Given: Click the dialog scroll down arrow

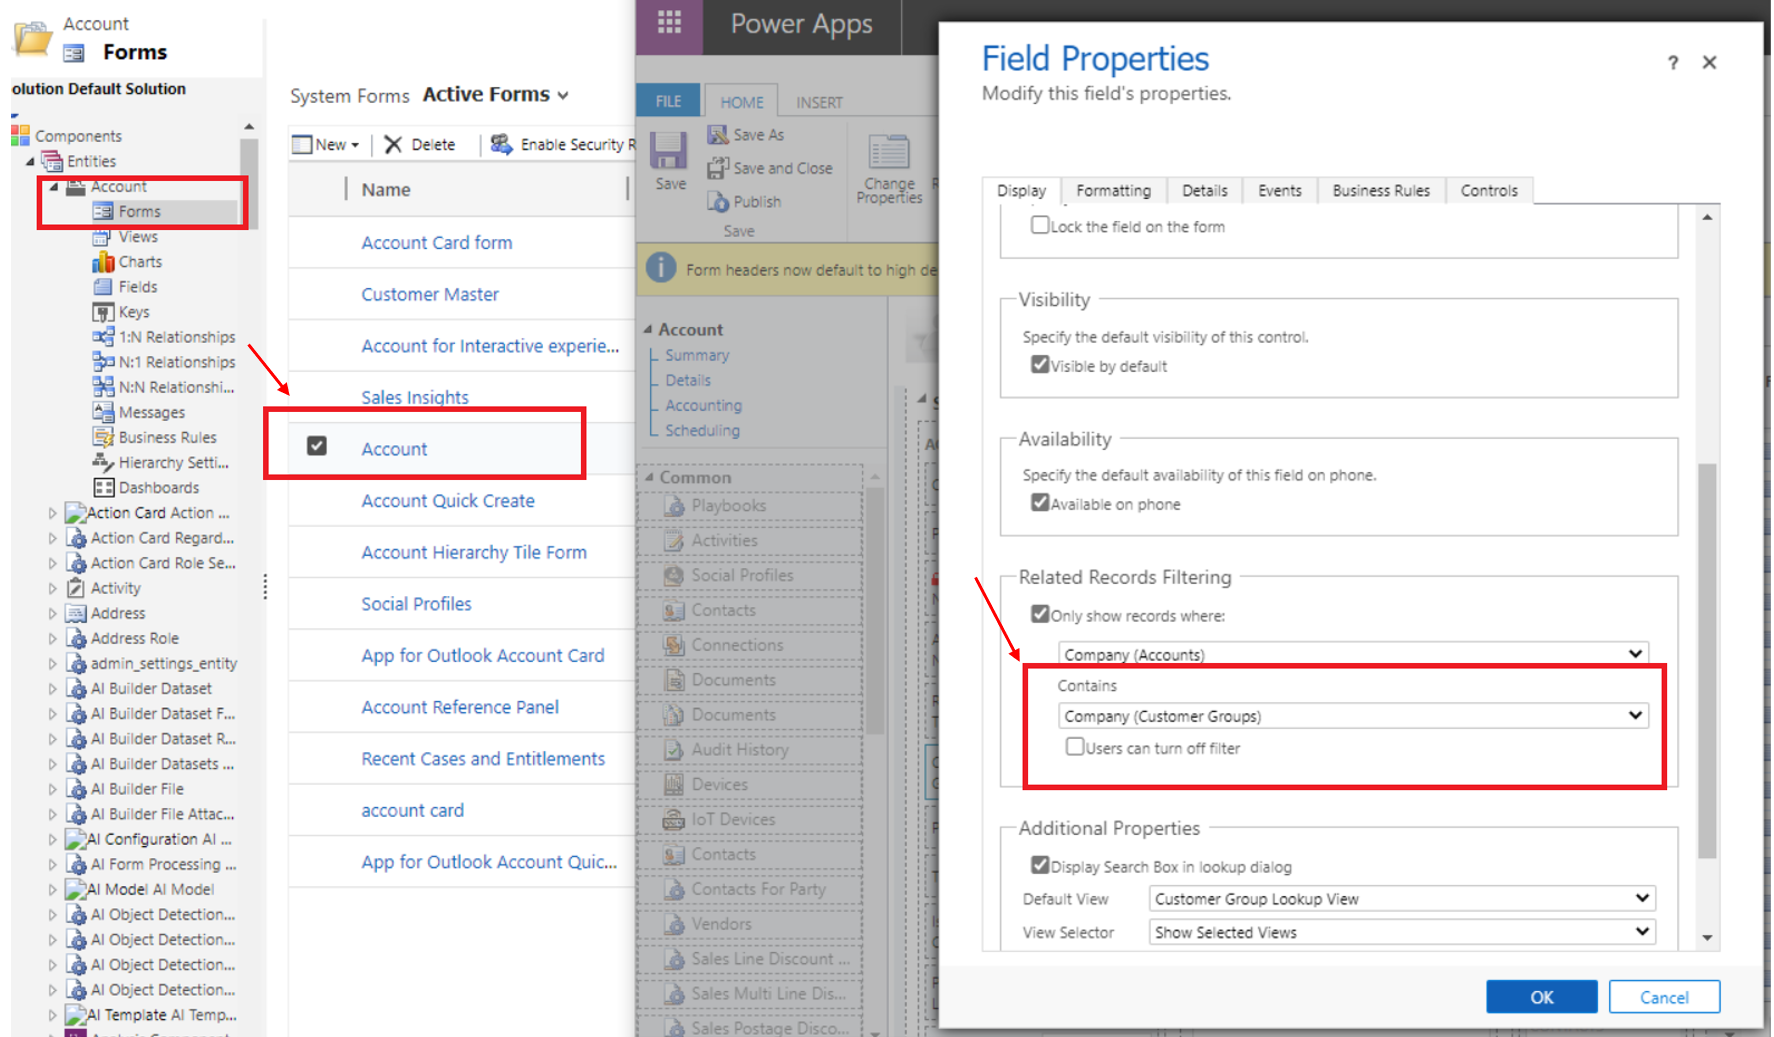Looking at the screenshot, I should coord(1707,938).
